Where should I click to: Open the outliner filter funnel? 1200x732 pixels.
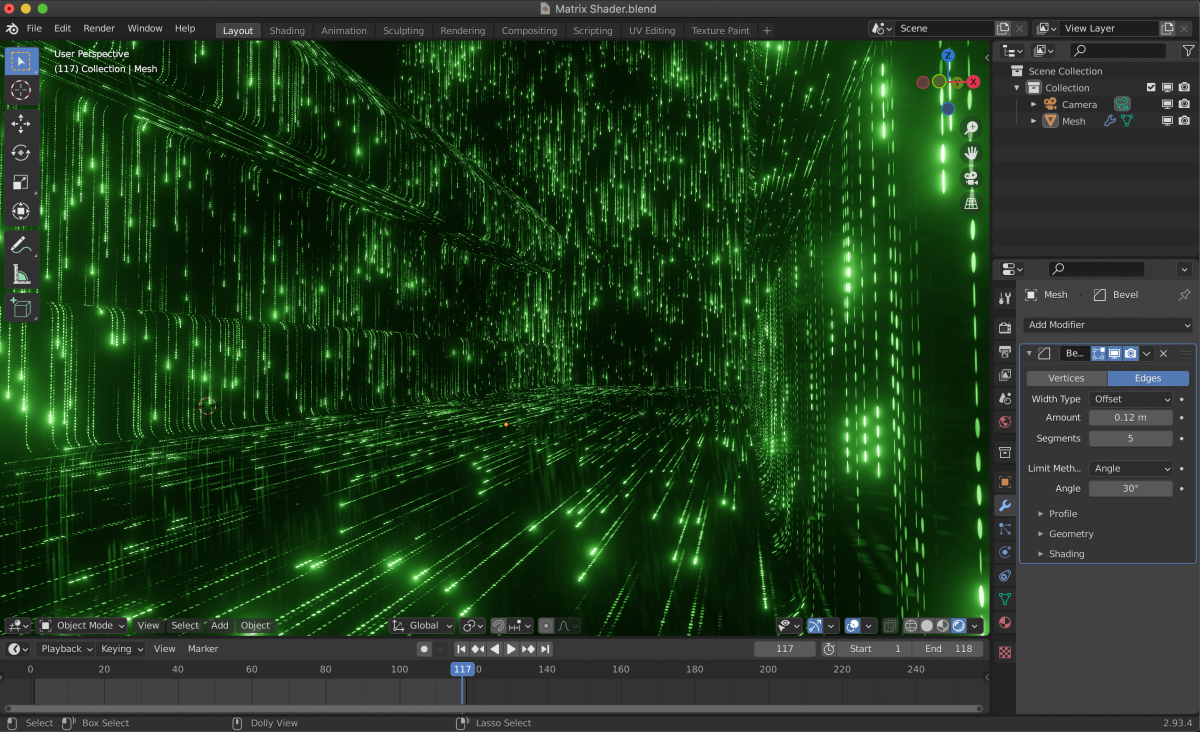coord(1187,50)
